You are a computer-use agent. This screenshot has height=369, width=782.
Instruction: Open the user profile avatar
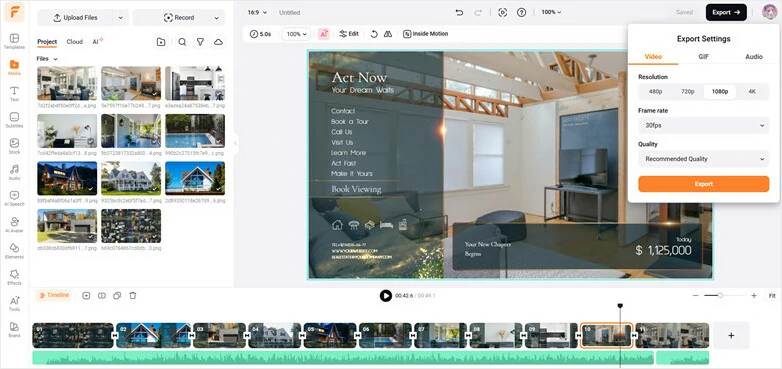[x=770, y=12]
